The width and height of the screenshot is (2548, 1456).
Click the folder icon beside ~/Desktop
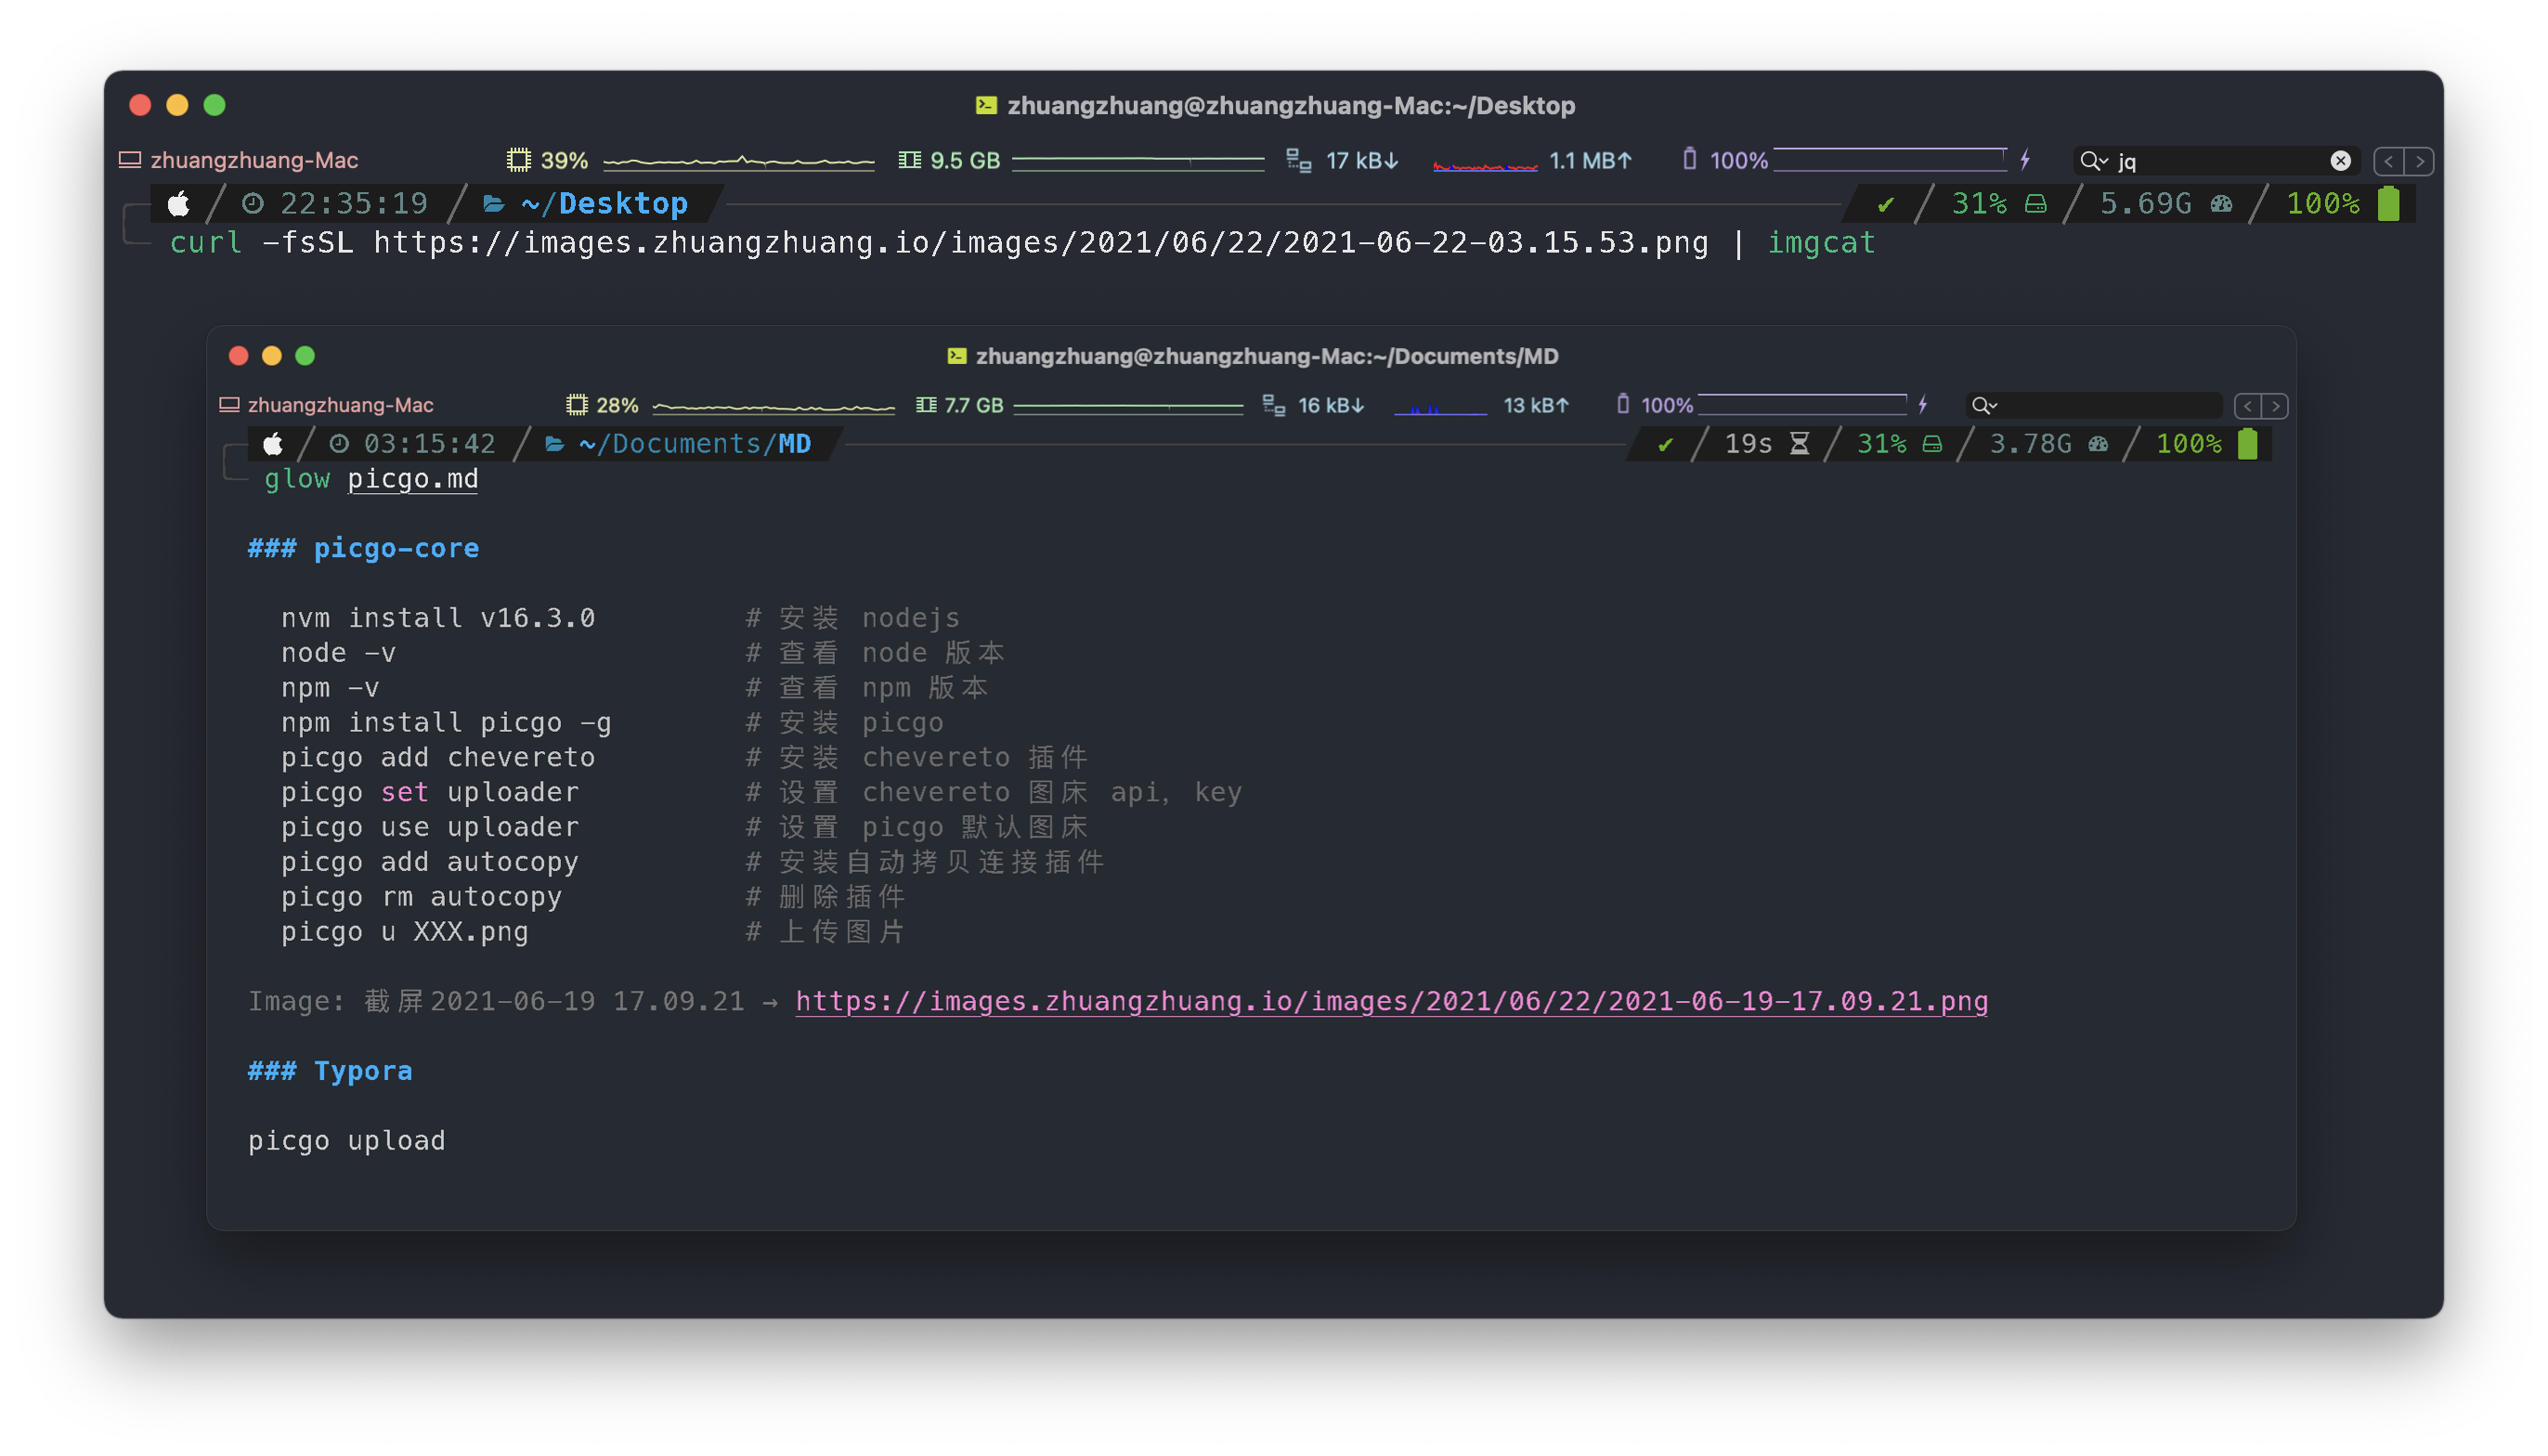click(493, 204)
